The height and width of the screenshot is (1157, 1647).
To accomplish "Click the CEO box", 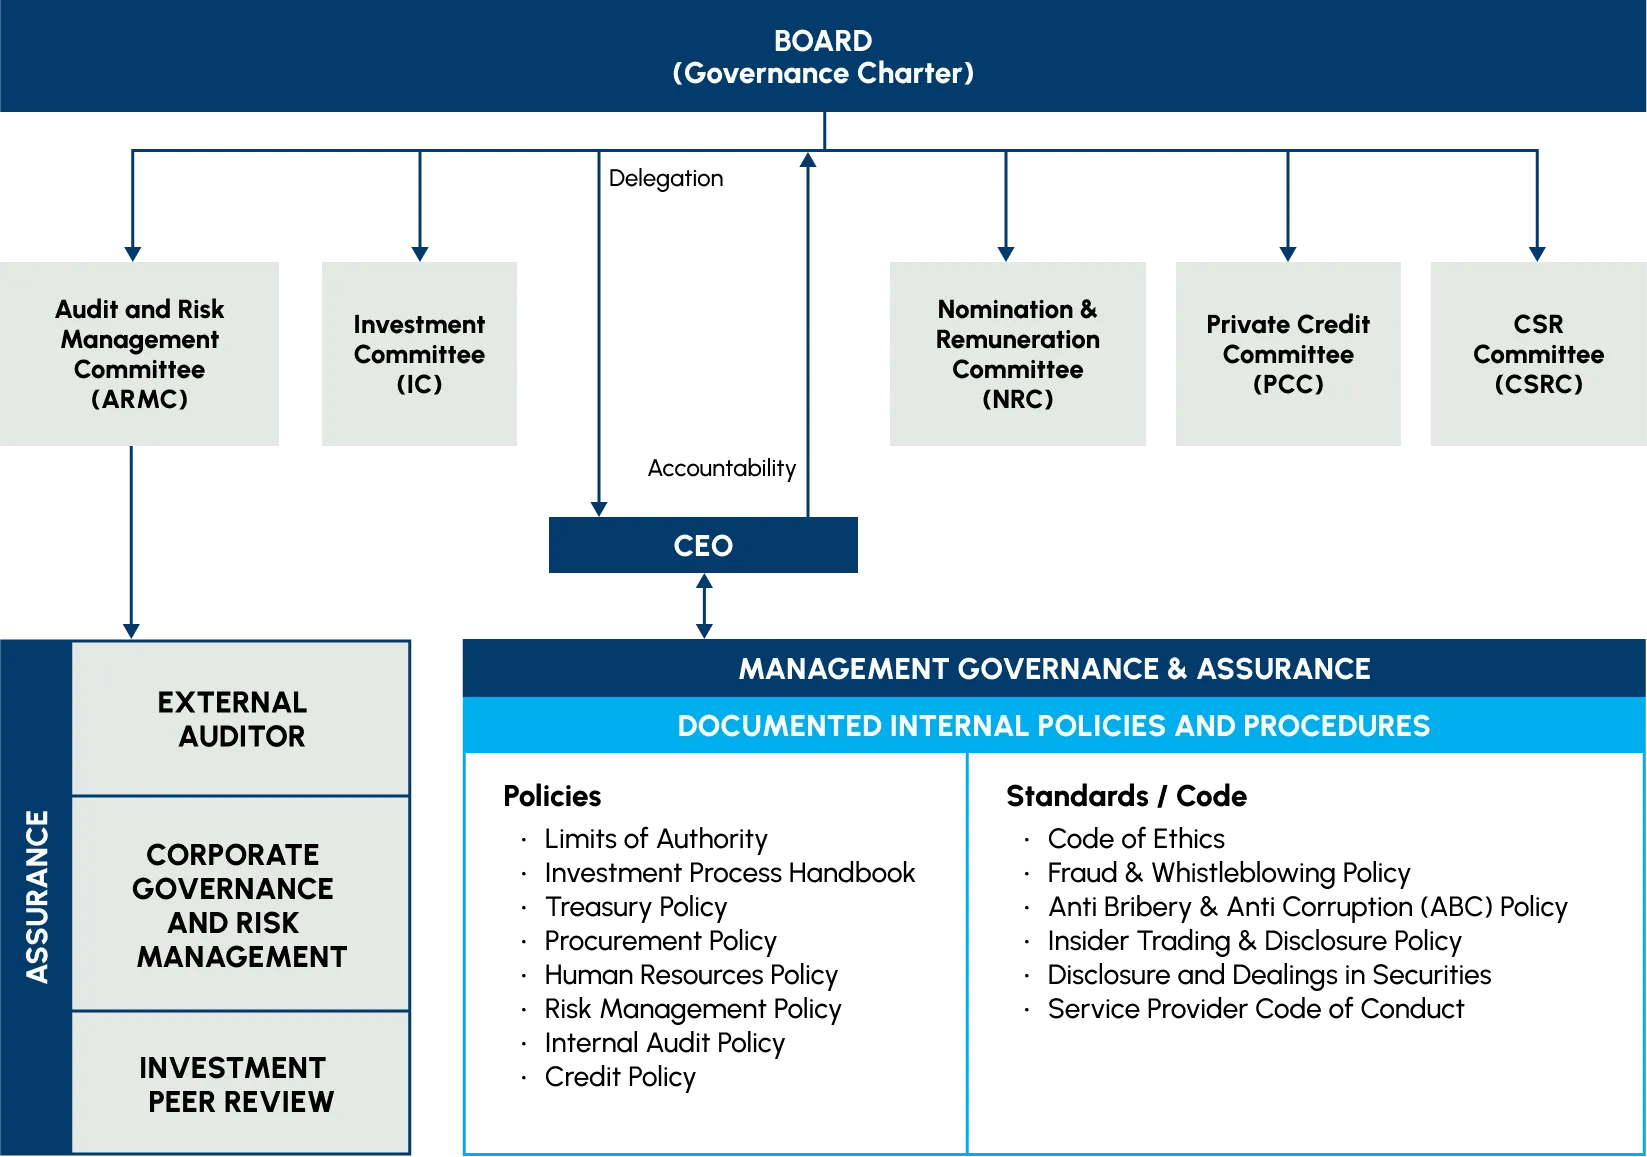I will click(703, 545).
